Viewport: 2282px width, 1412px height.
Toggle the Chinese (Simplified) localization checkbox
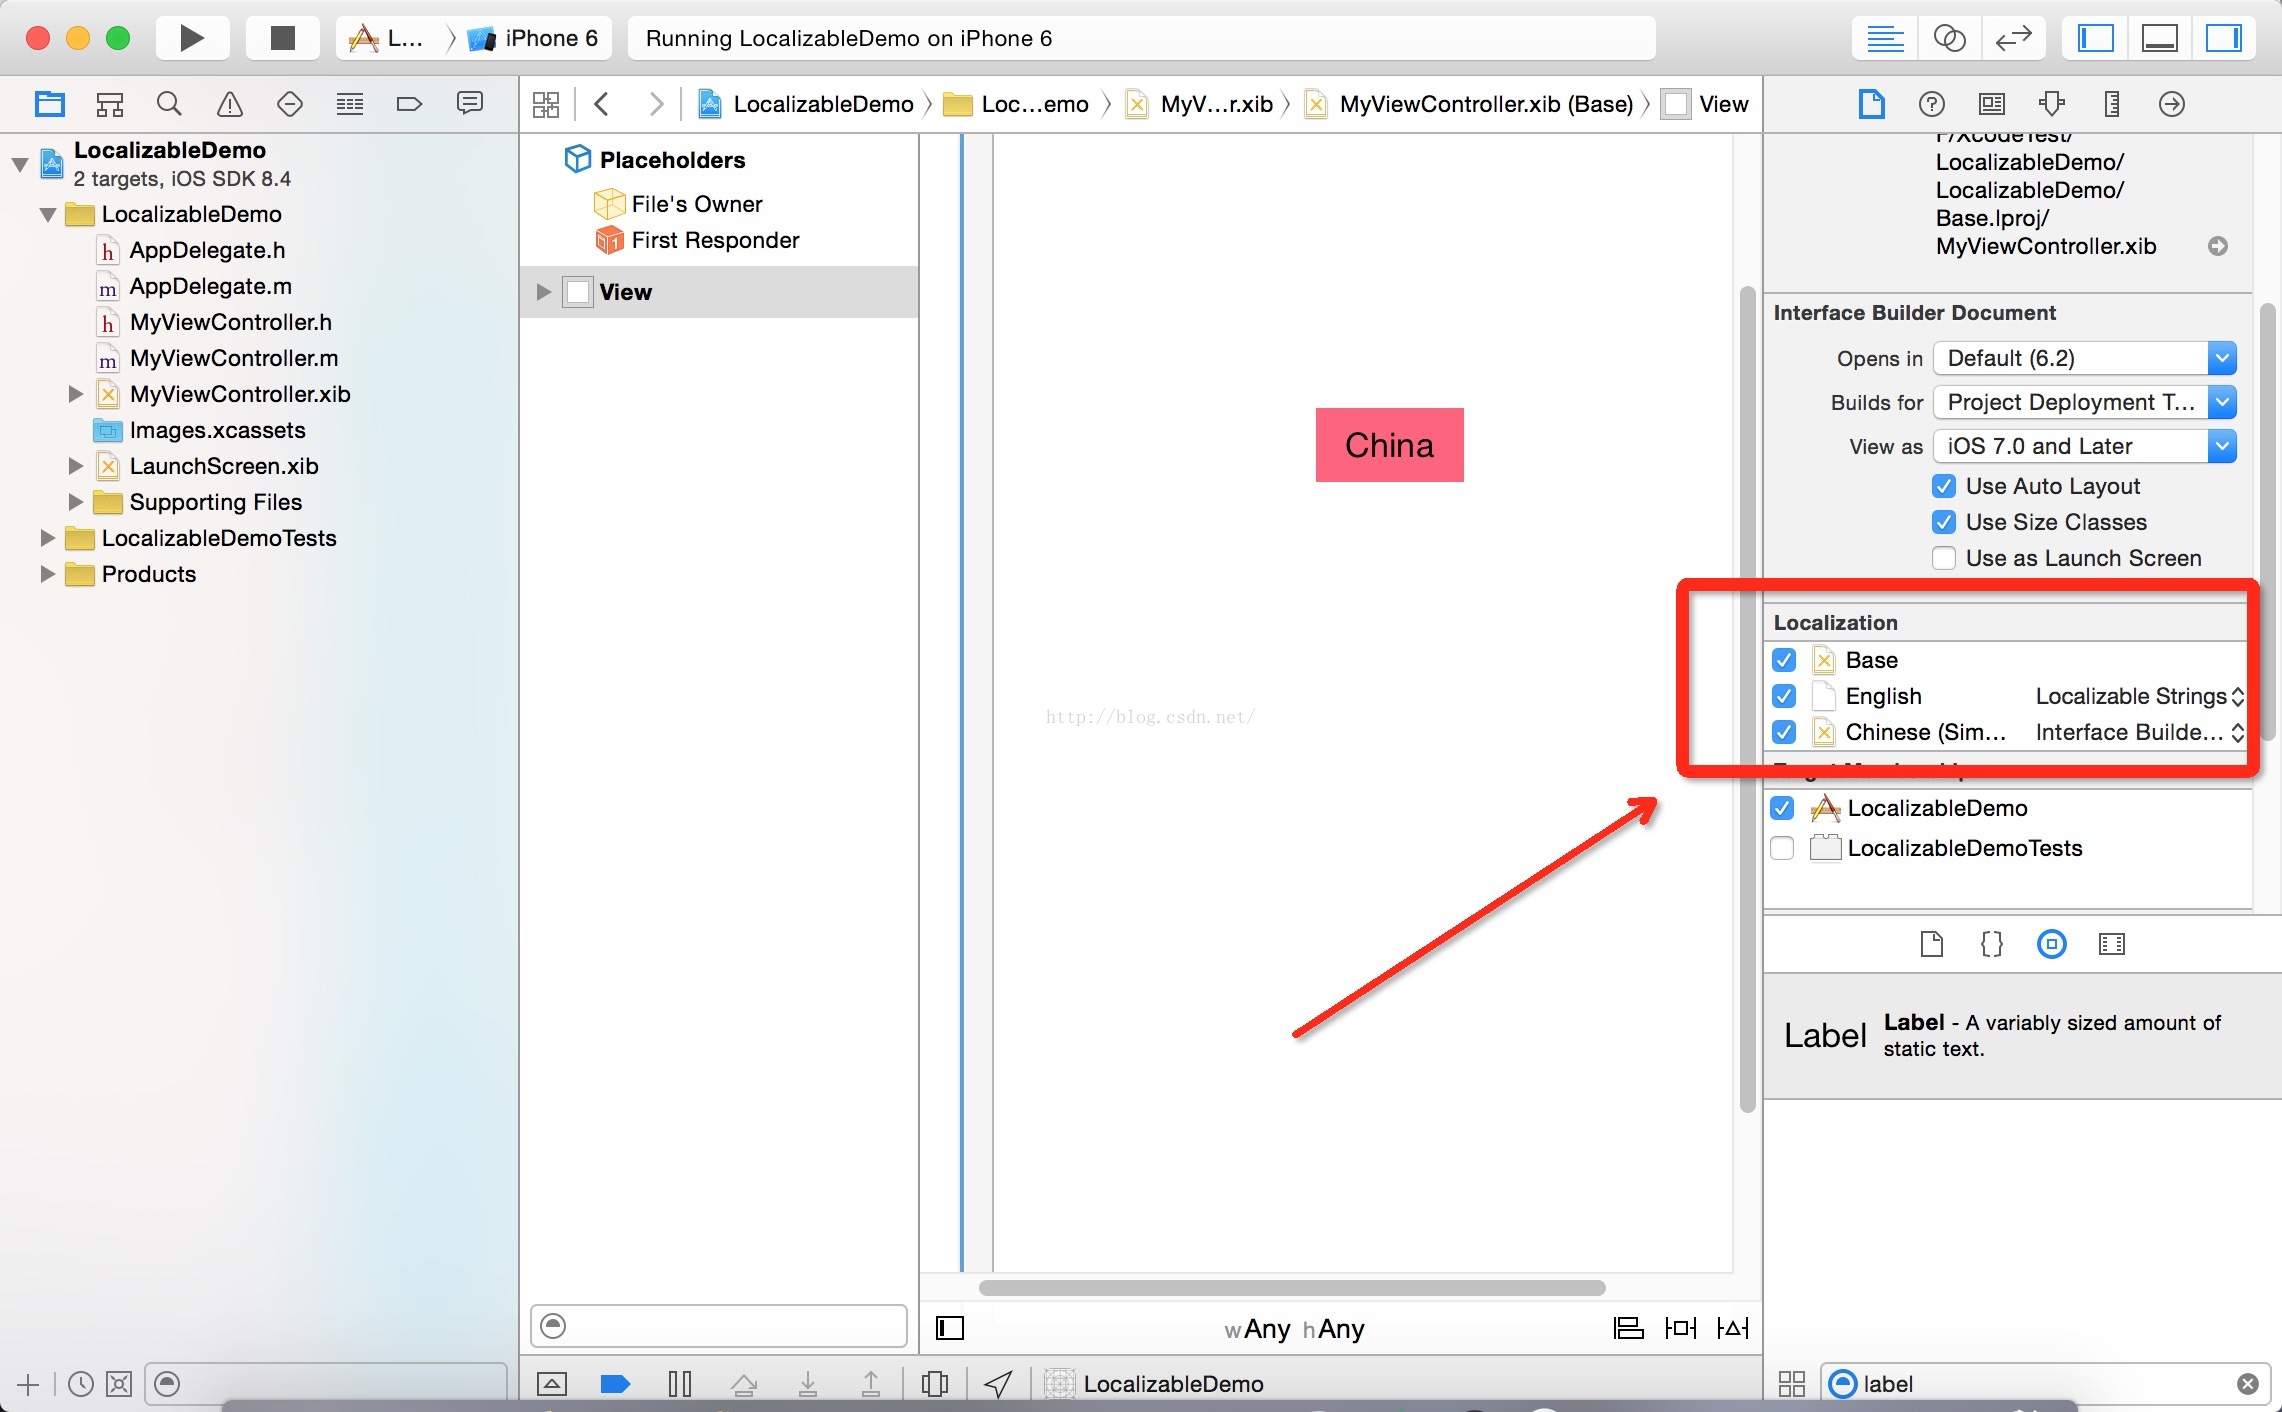(x=1784, y=732)
